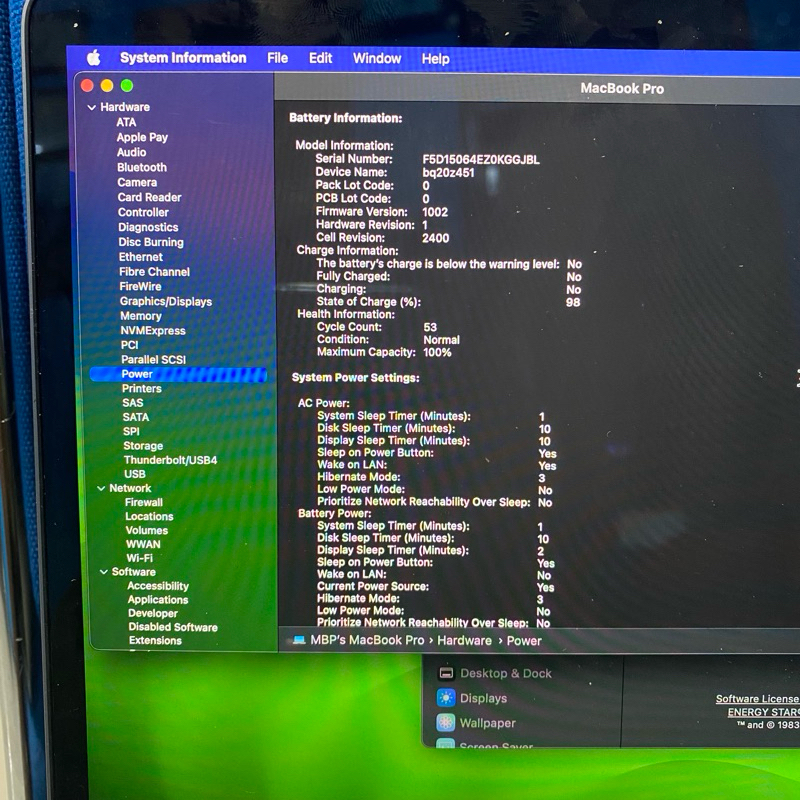Select Card Reader in the sidebar
The height and width of the screenshot is (800, 800).
(x=149, y=197)
